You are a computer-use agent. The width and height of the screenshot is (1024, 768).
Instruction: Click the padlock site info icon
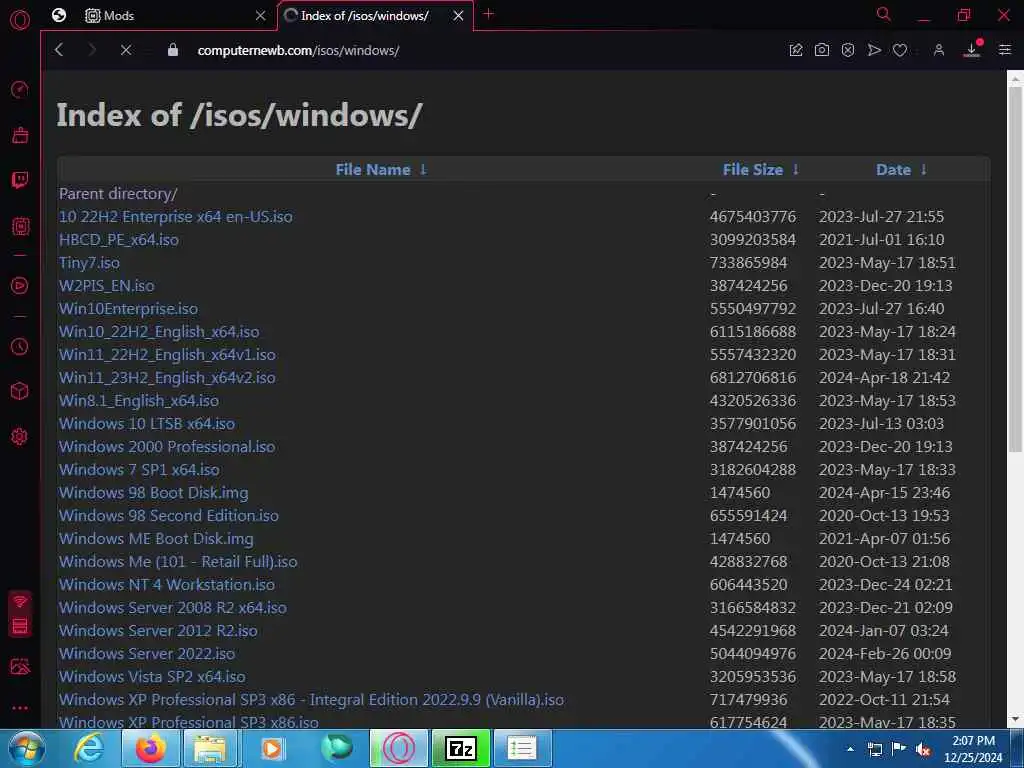(x=172, y=50)
